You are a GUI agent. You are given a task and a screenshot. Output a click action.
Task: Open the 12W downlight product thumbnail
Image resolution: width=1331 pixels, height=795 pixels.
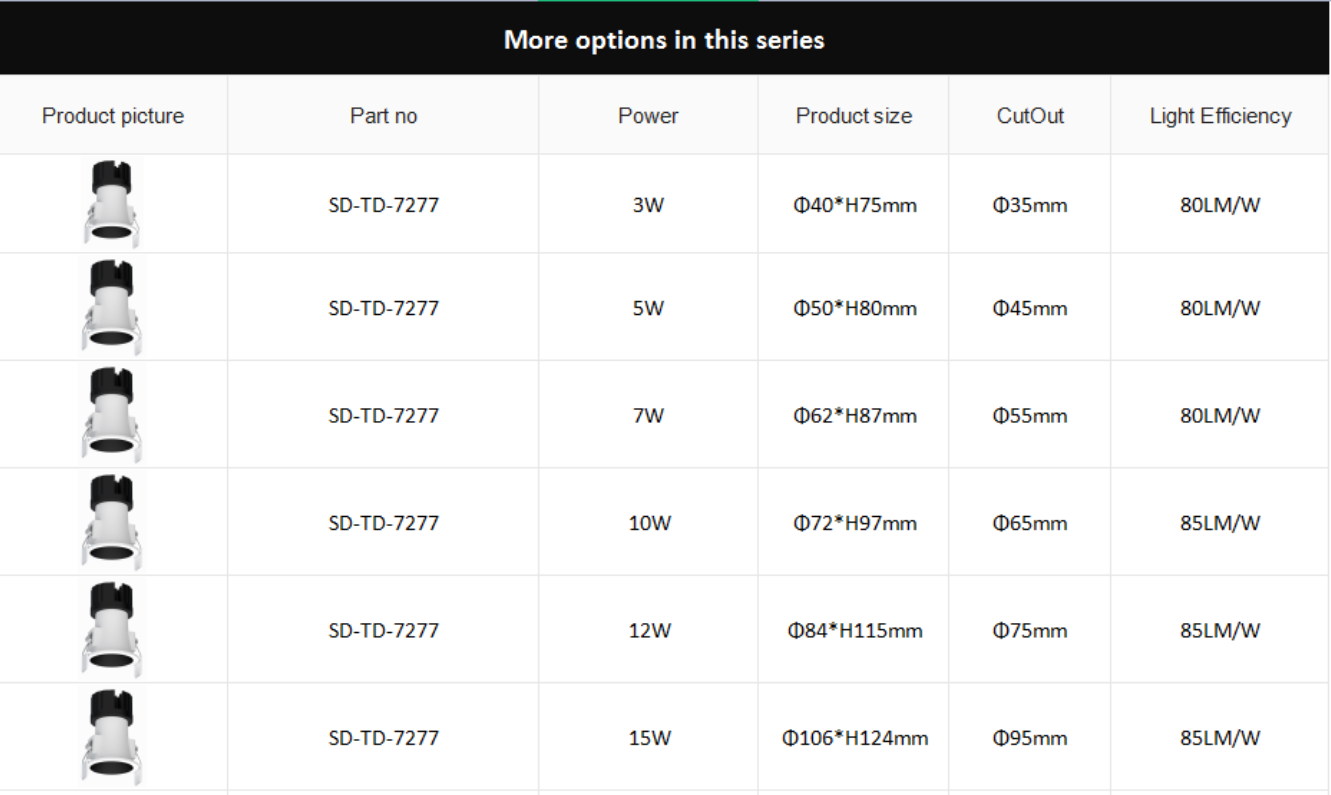[111, 629]
